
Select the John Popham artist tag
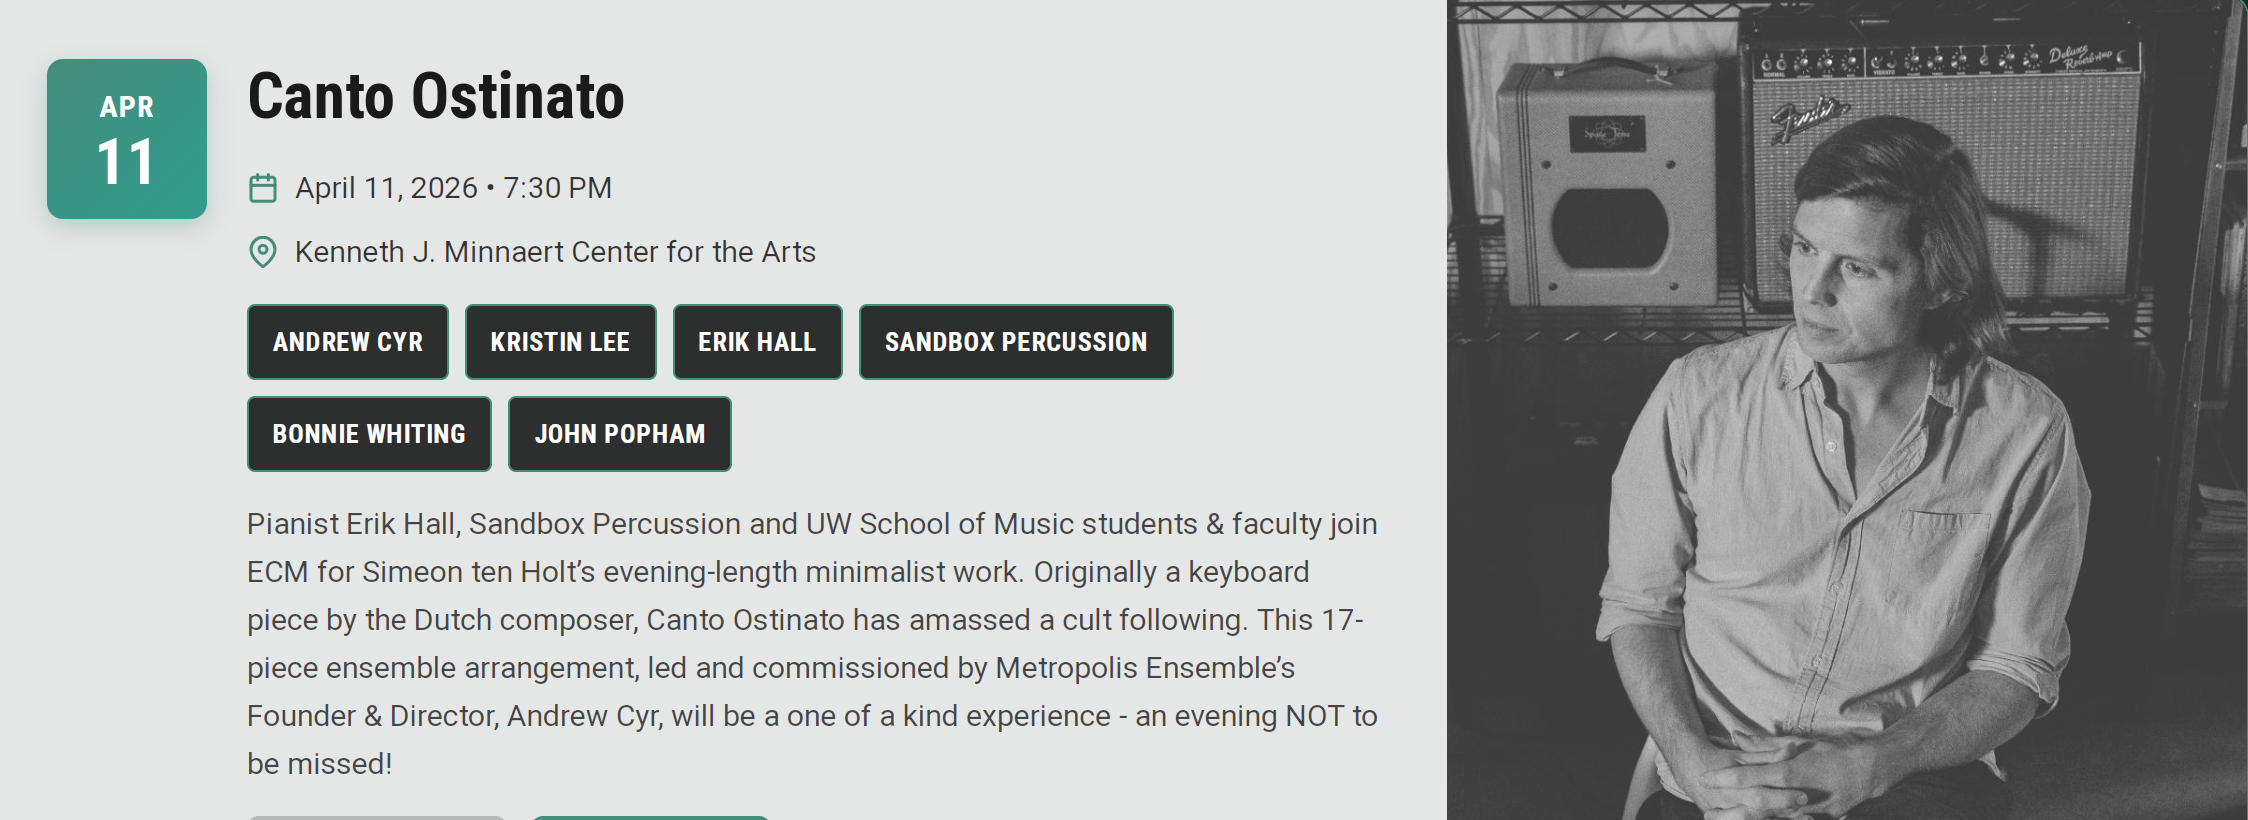(x=620, y=434)
